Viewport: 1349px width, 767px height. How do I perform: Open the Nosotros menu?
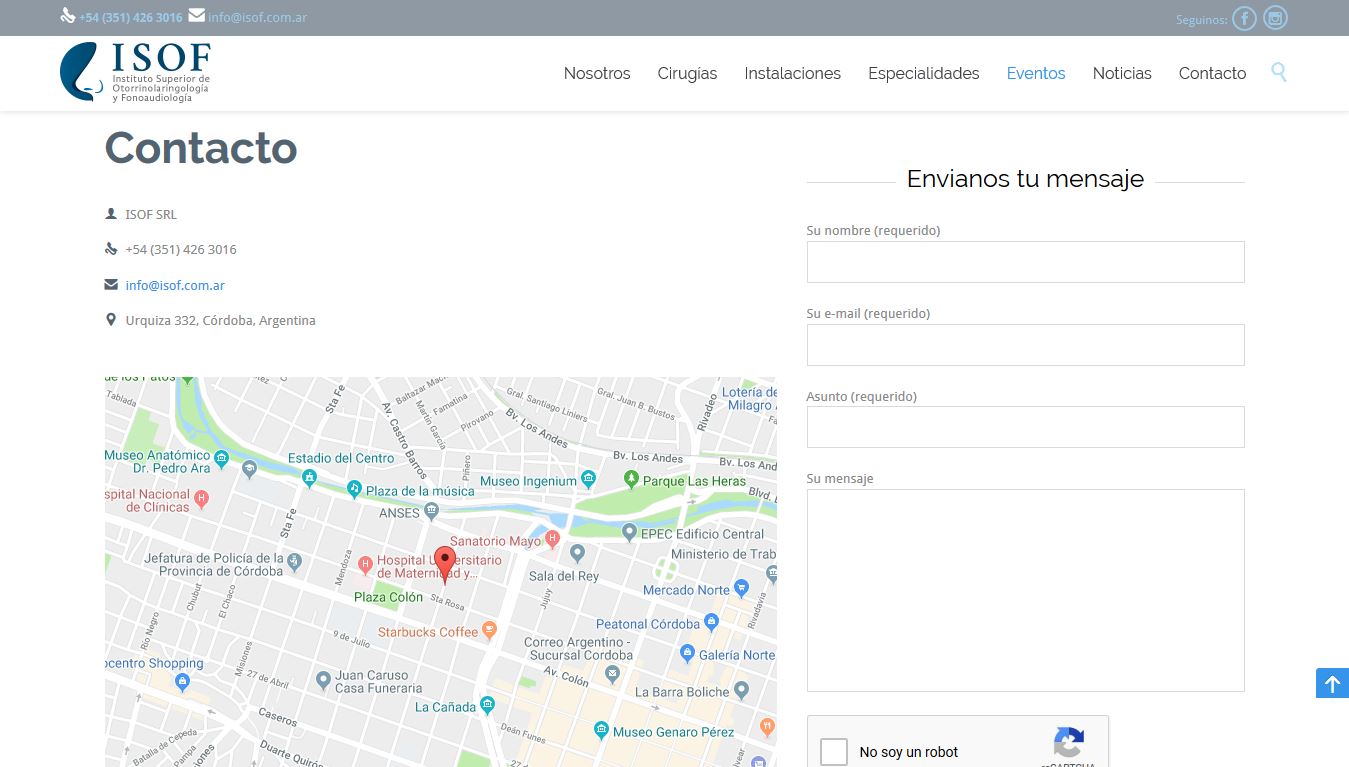pyautogui.click(x=597, y=73)
